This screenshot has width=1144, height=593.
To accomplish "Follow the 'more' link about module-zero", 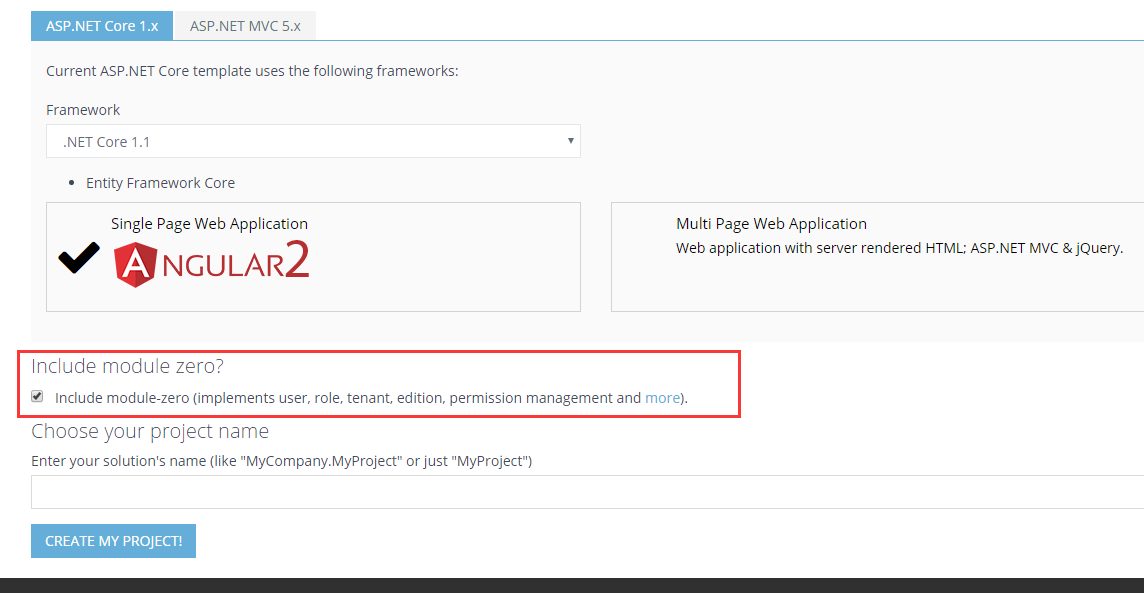I will (x=662, y=398).
